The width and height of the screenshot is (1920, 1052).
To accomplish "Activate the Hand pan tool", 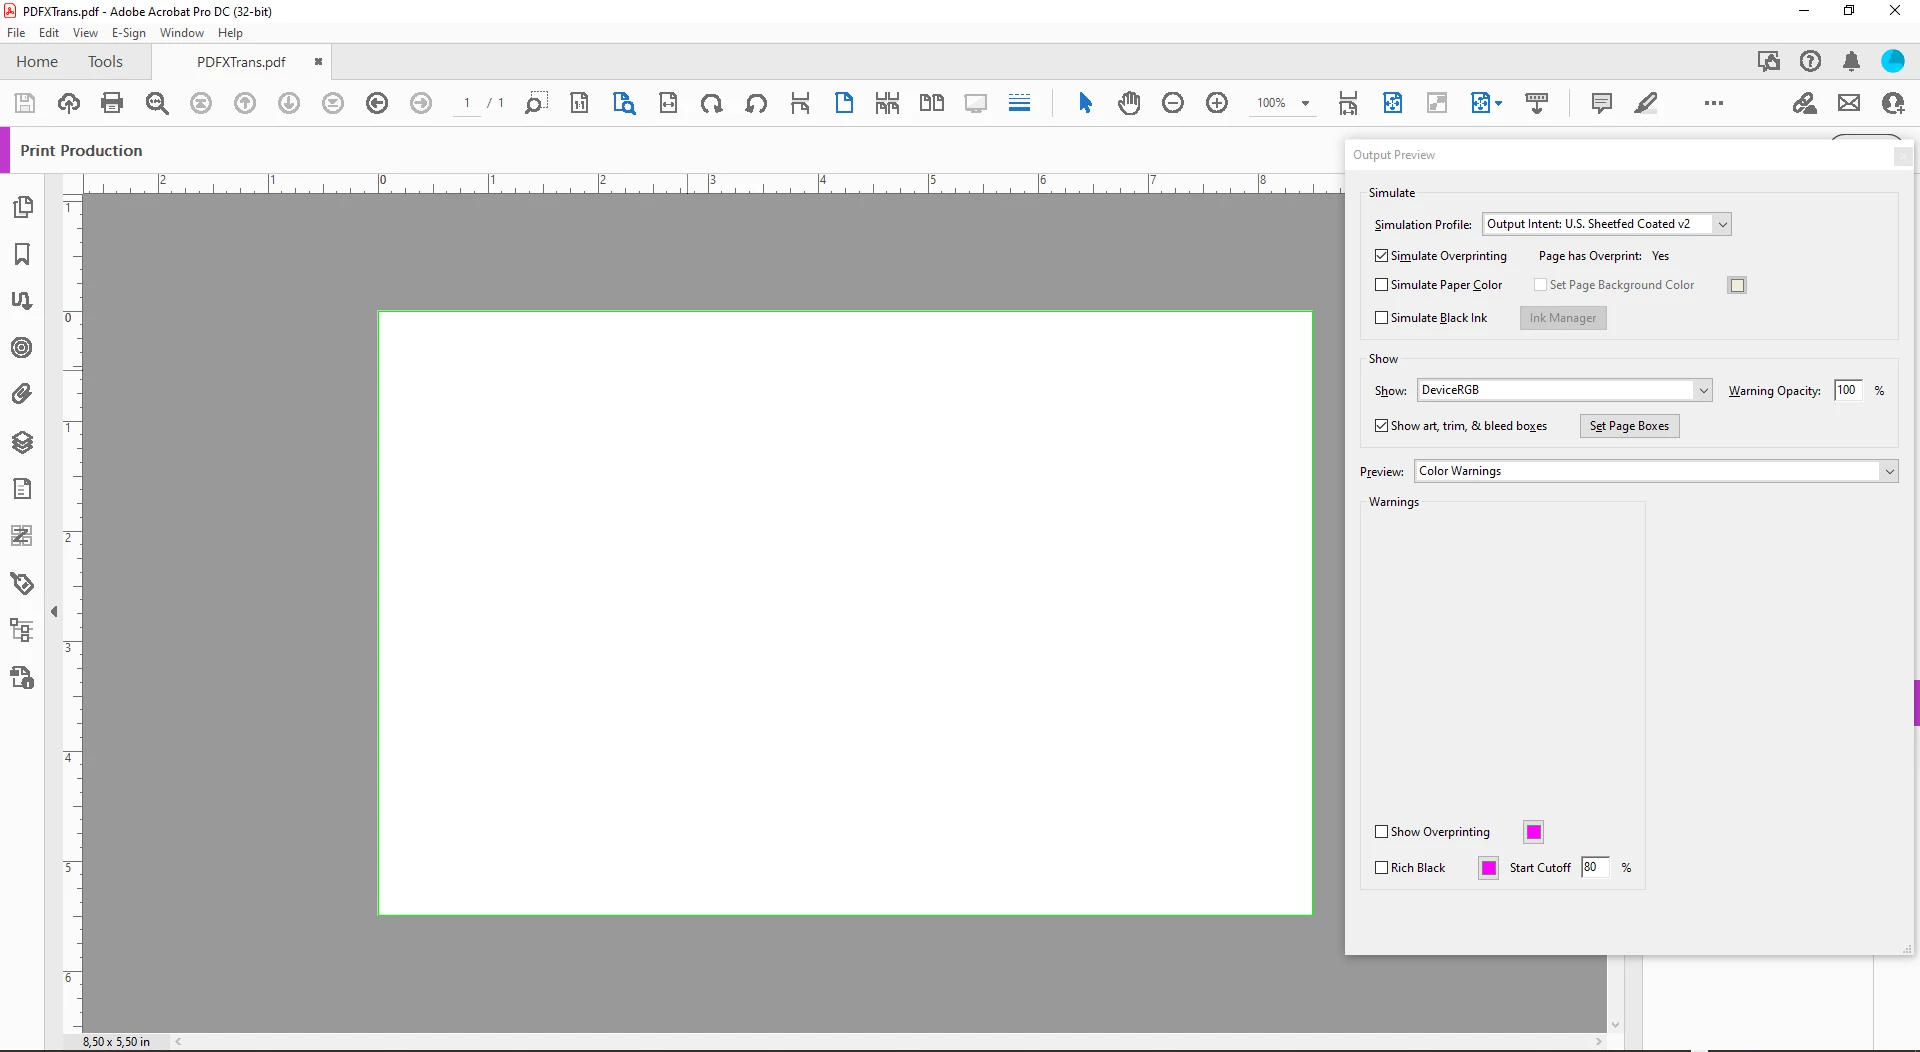I will click(1130, 103).
